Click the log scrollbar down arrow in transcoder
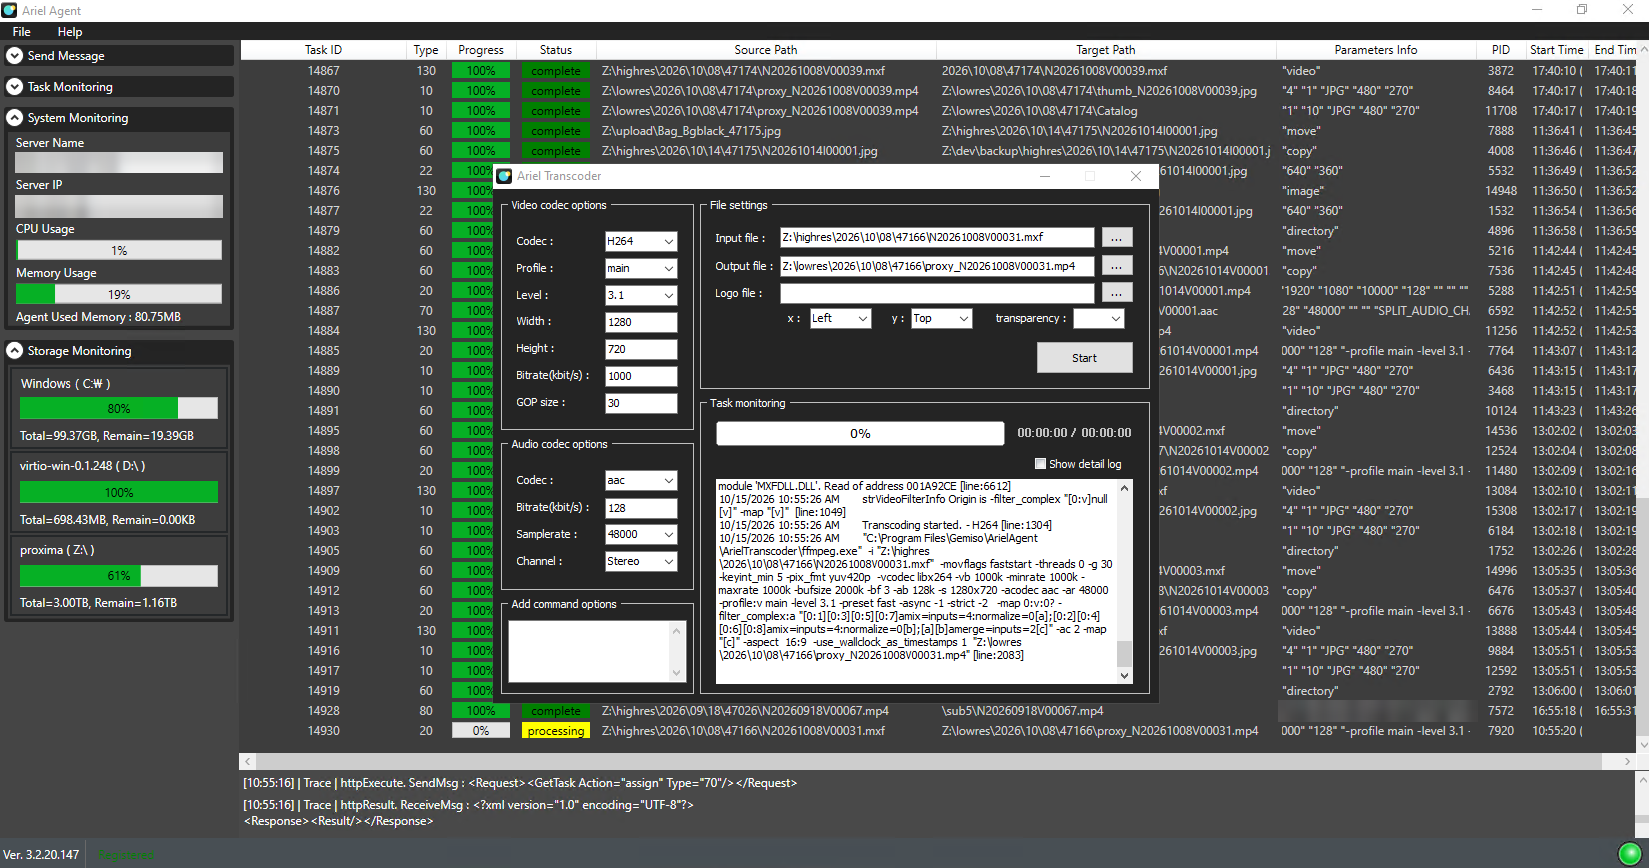1649x868 pixels. pos(1125,675)
